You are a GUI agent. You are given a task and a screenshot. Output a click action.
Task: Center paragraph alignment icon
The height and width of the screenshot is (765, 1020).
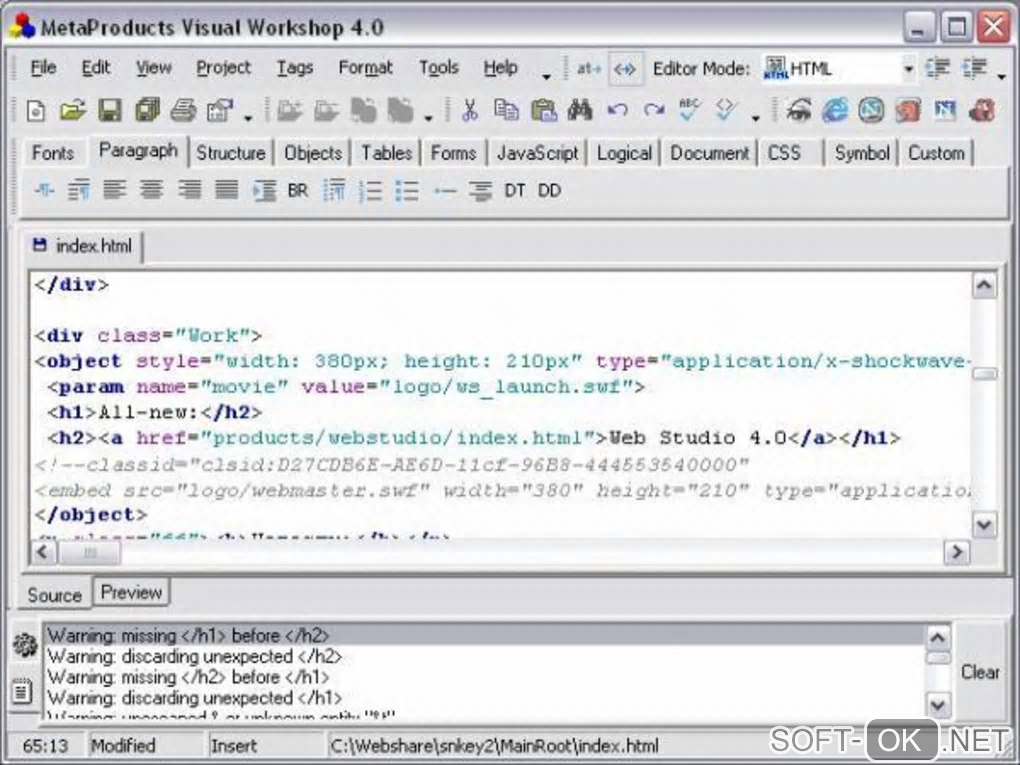click(x=152, y=191)
